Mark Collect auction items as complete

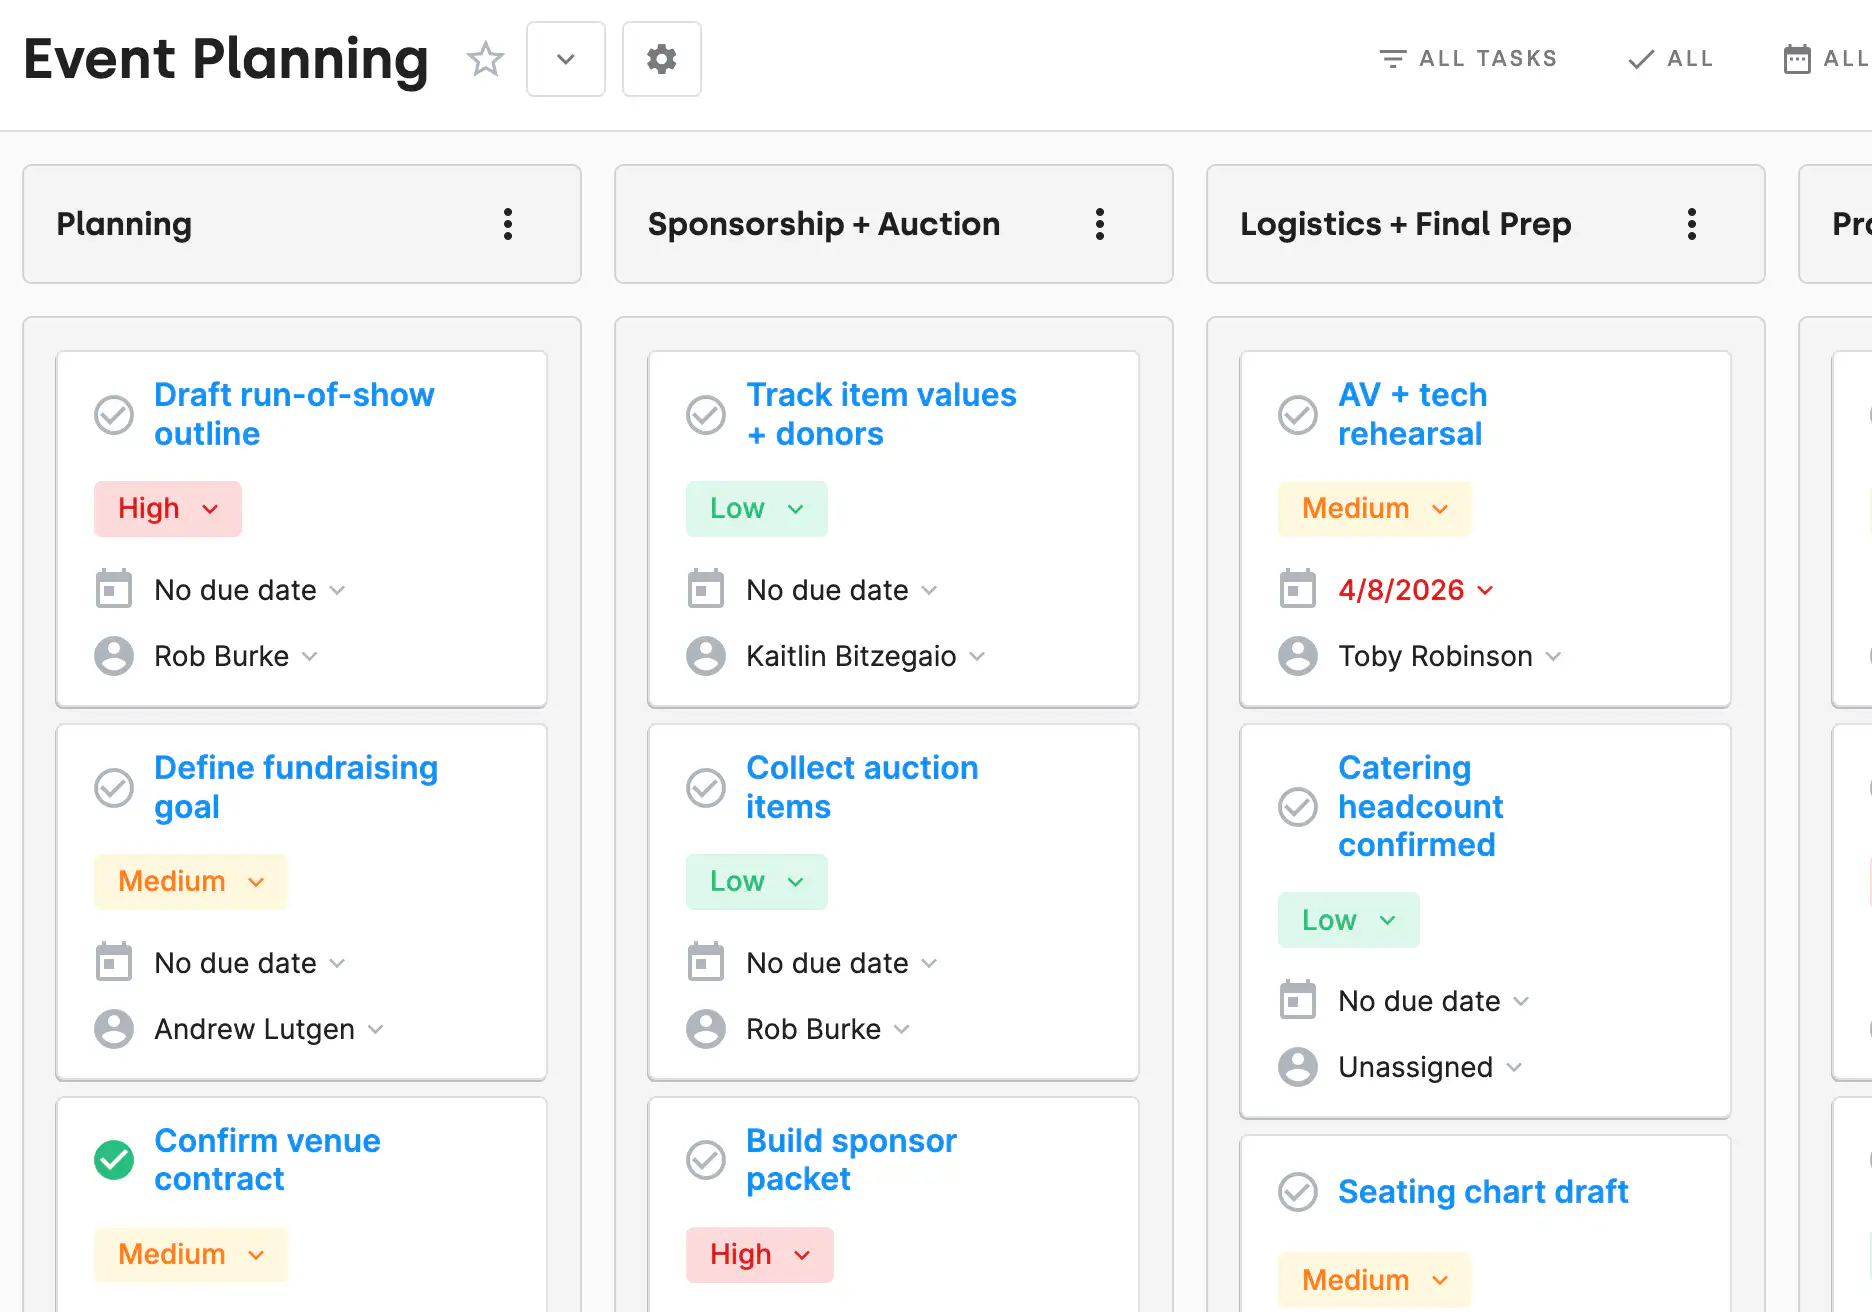706,787
